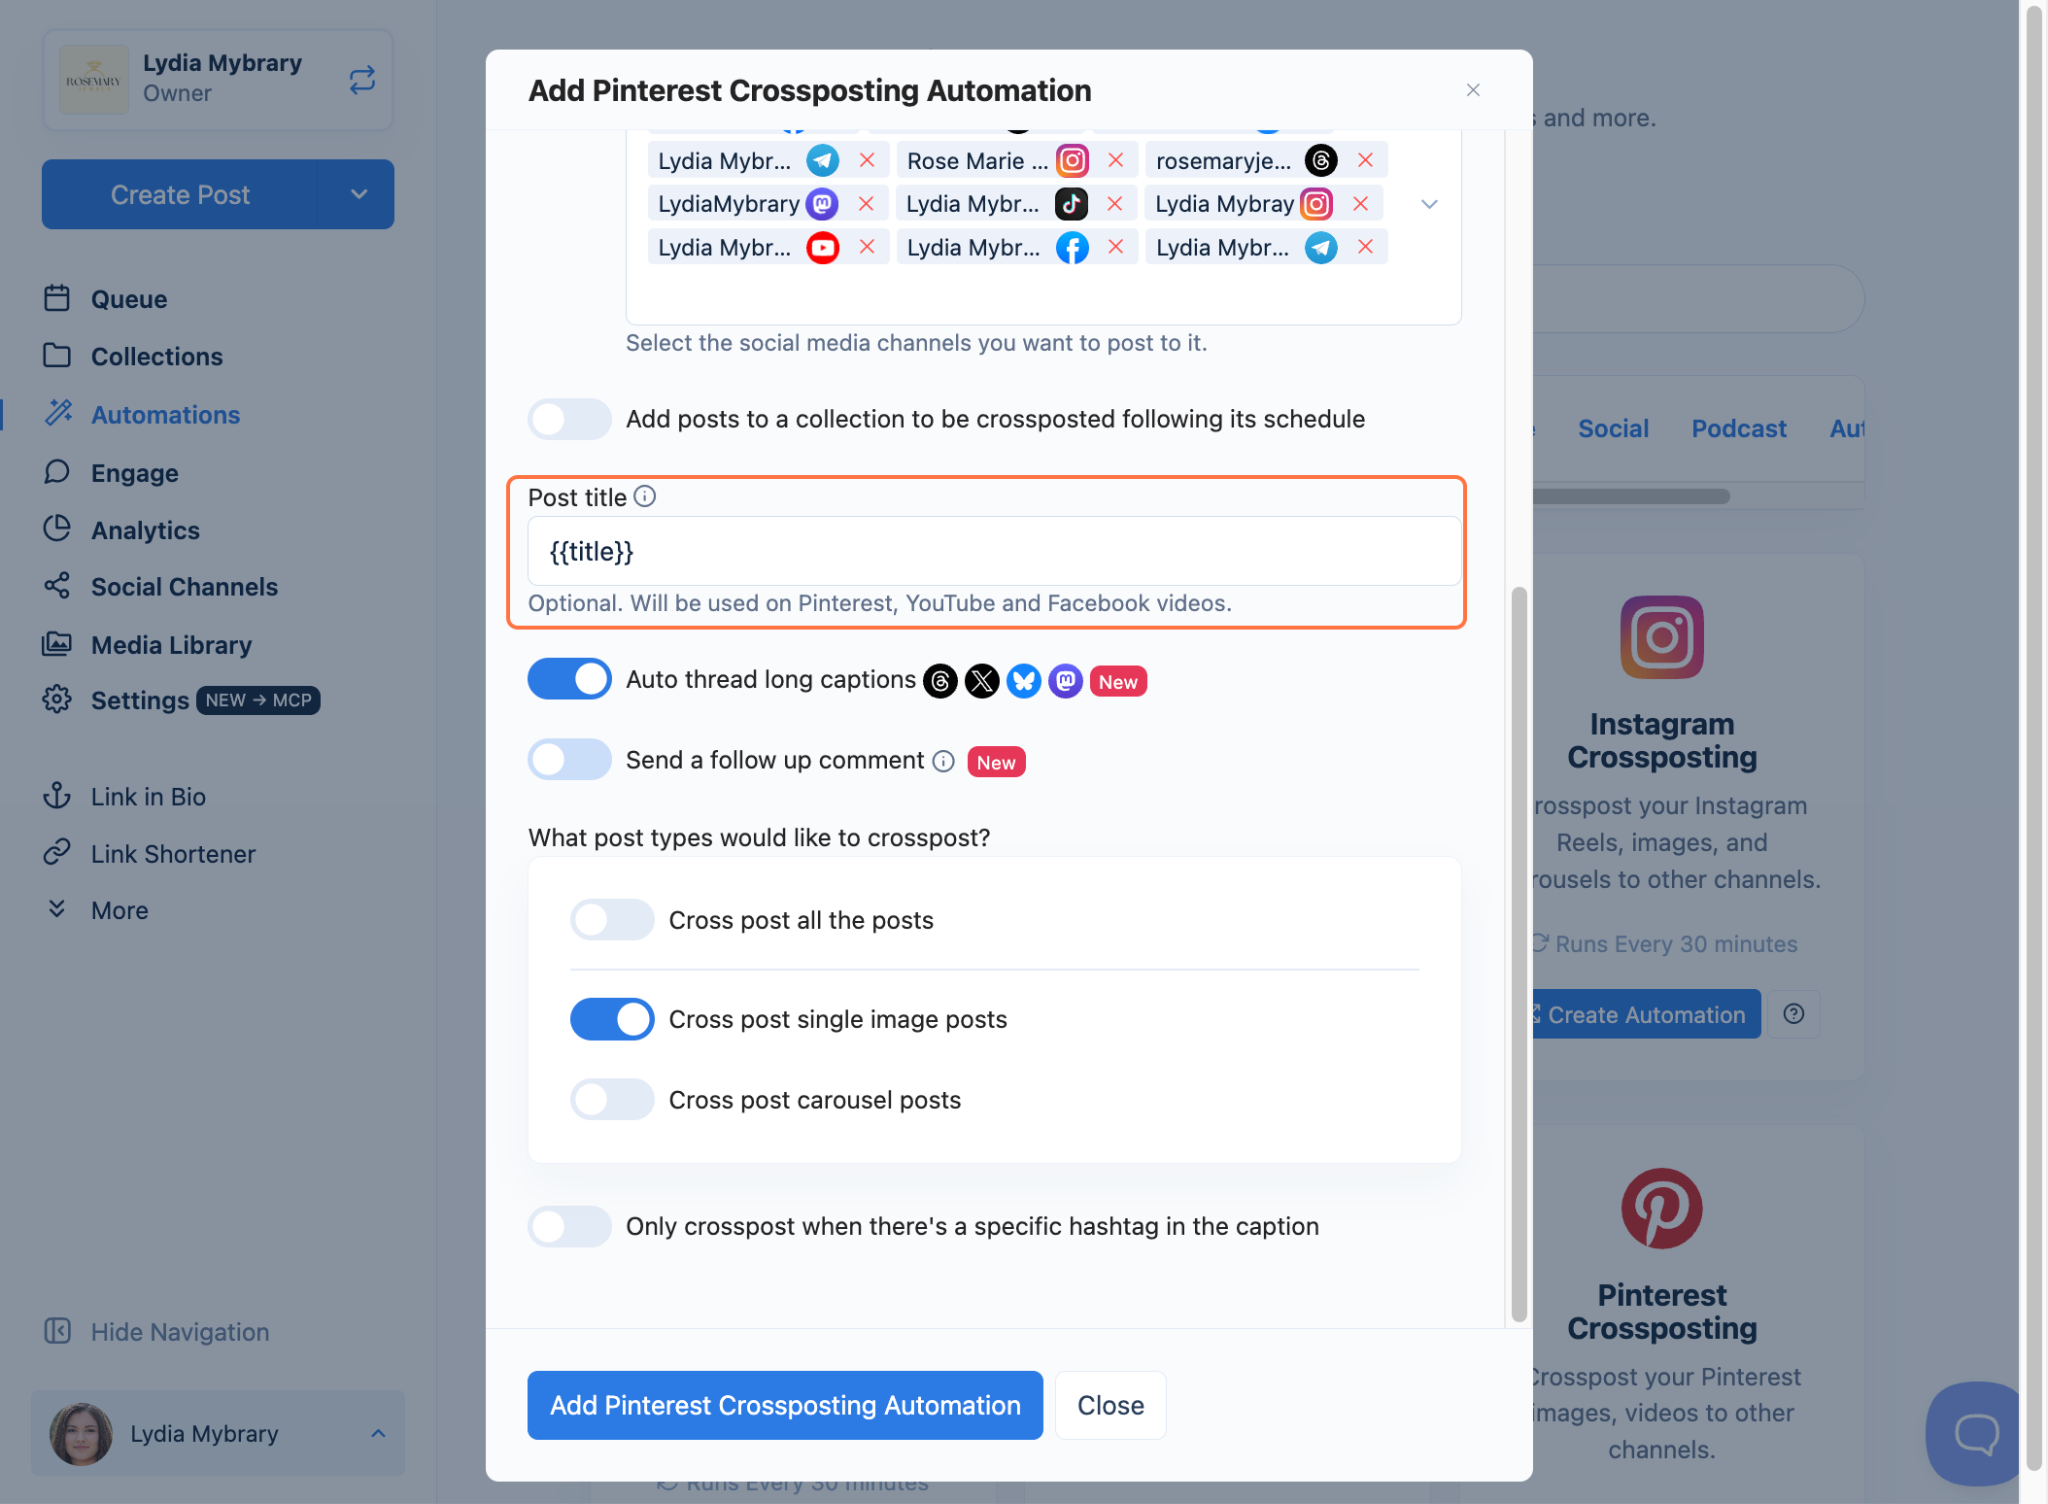Turn off Cross post single image posts
This screenshot has width=2048, height=1504.
click(x=612, y=1019)
